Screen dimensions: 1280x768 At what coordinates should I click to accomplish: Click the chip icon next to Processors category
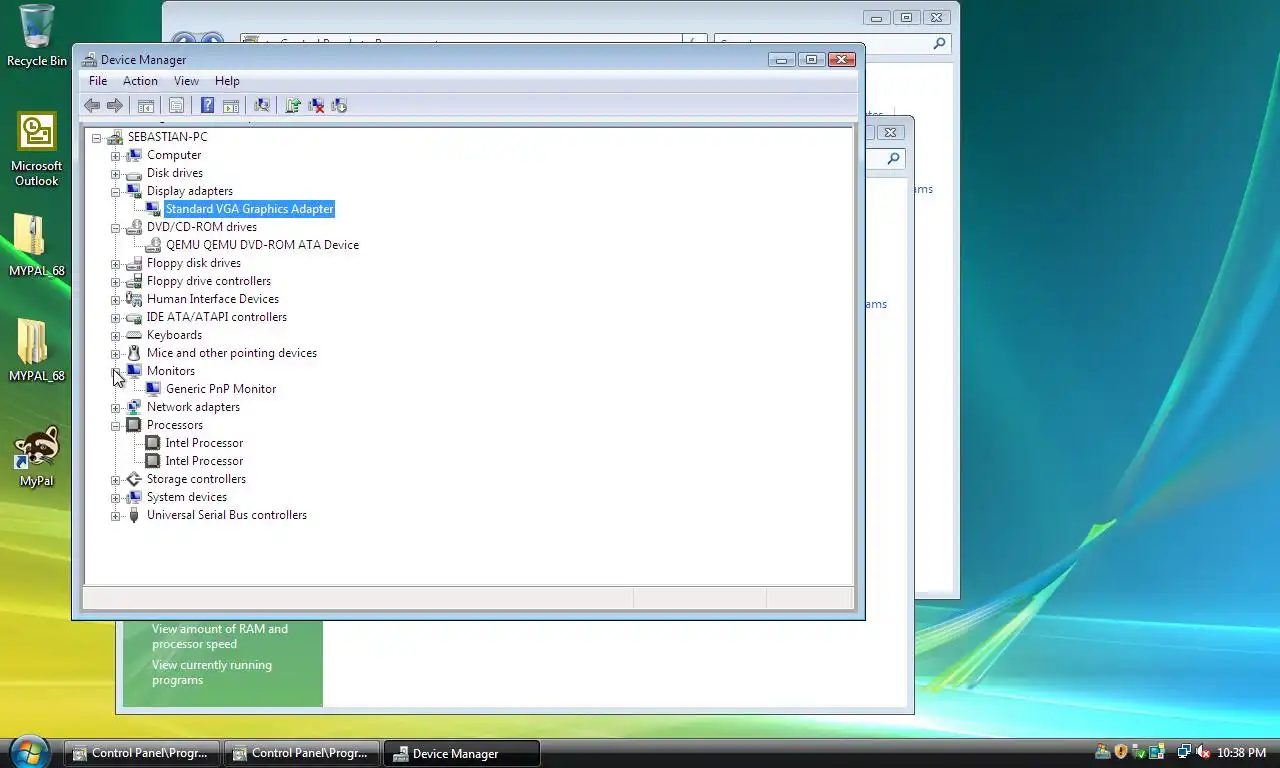click(134, 425)
